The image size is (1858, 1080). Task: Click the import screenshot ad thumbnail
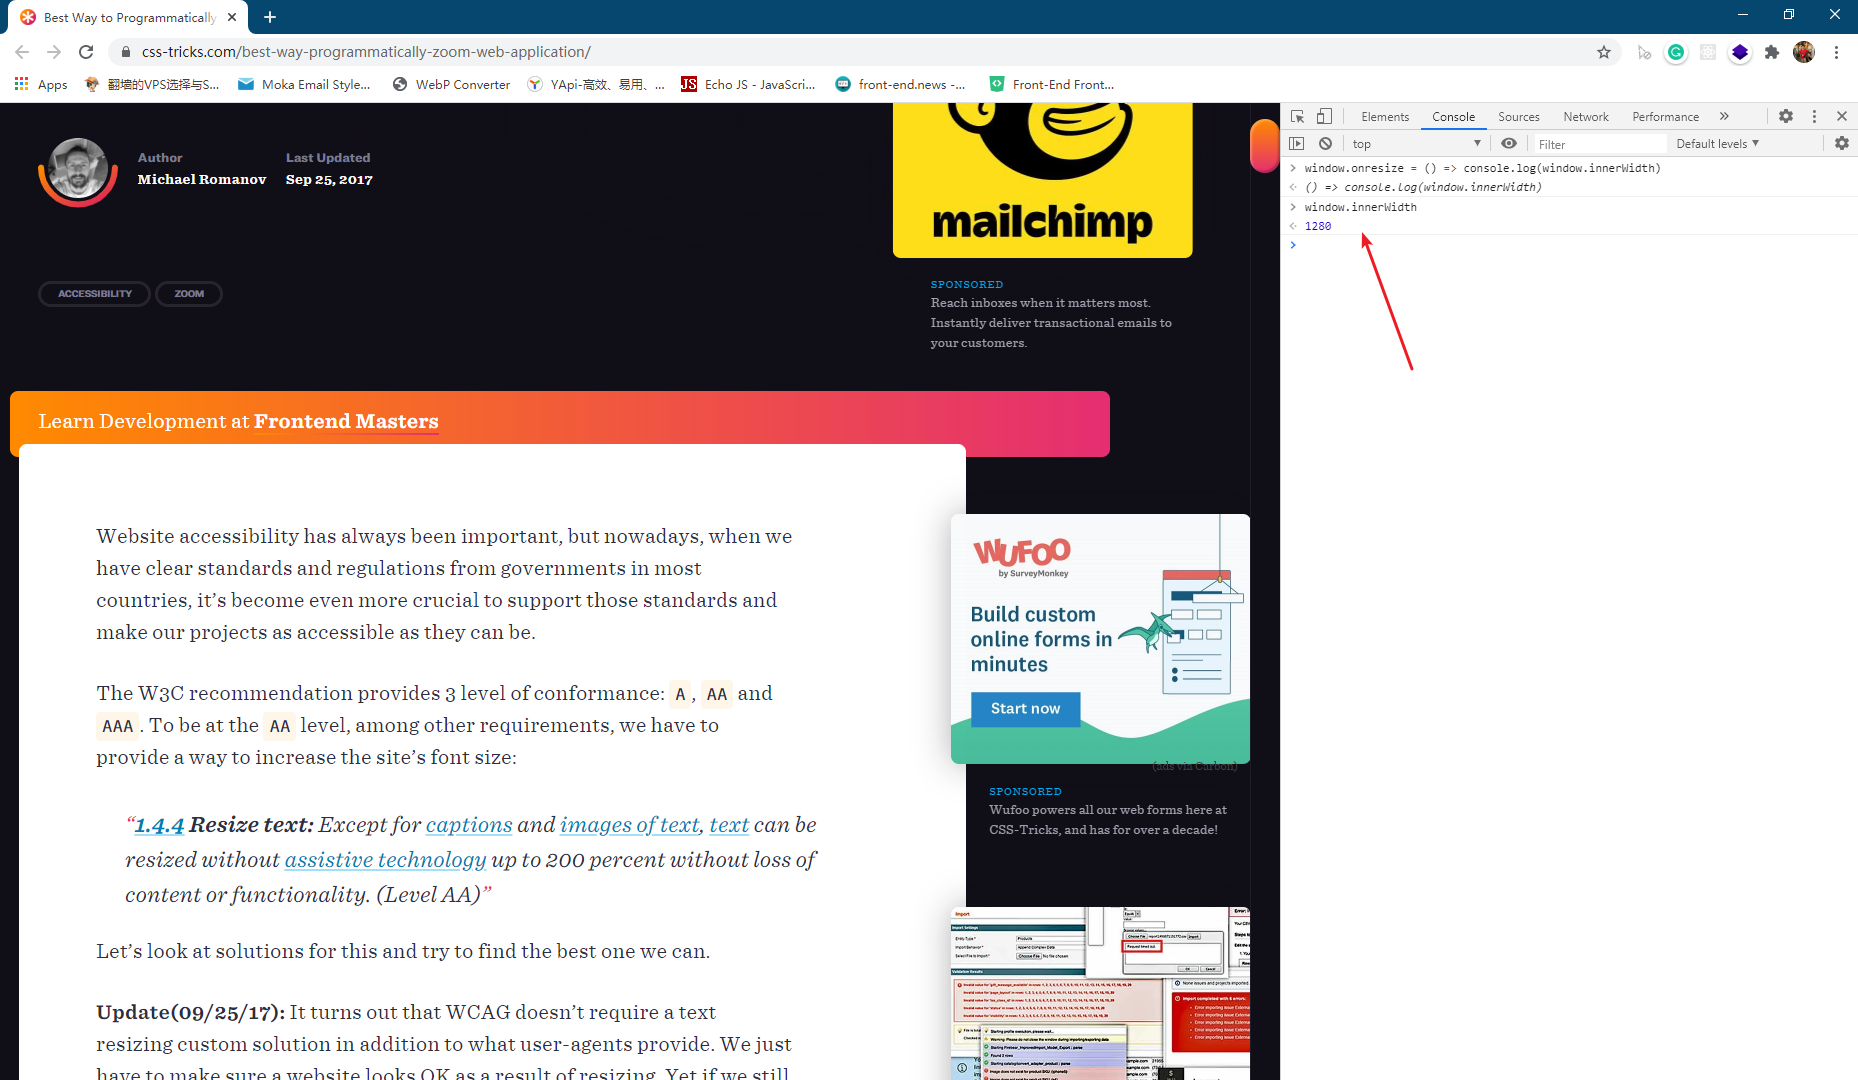(x=1100, y=993)
